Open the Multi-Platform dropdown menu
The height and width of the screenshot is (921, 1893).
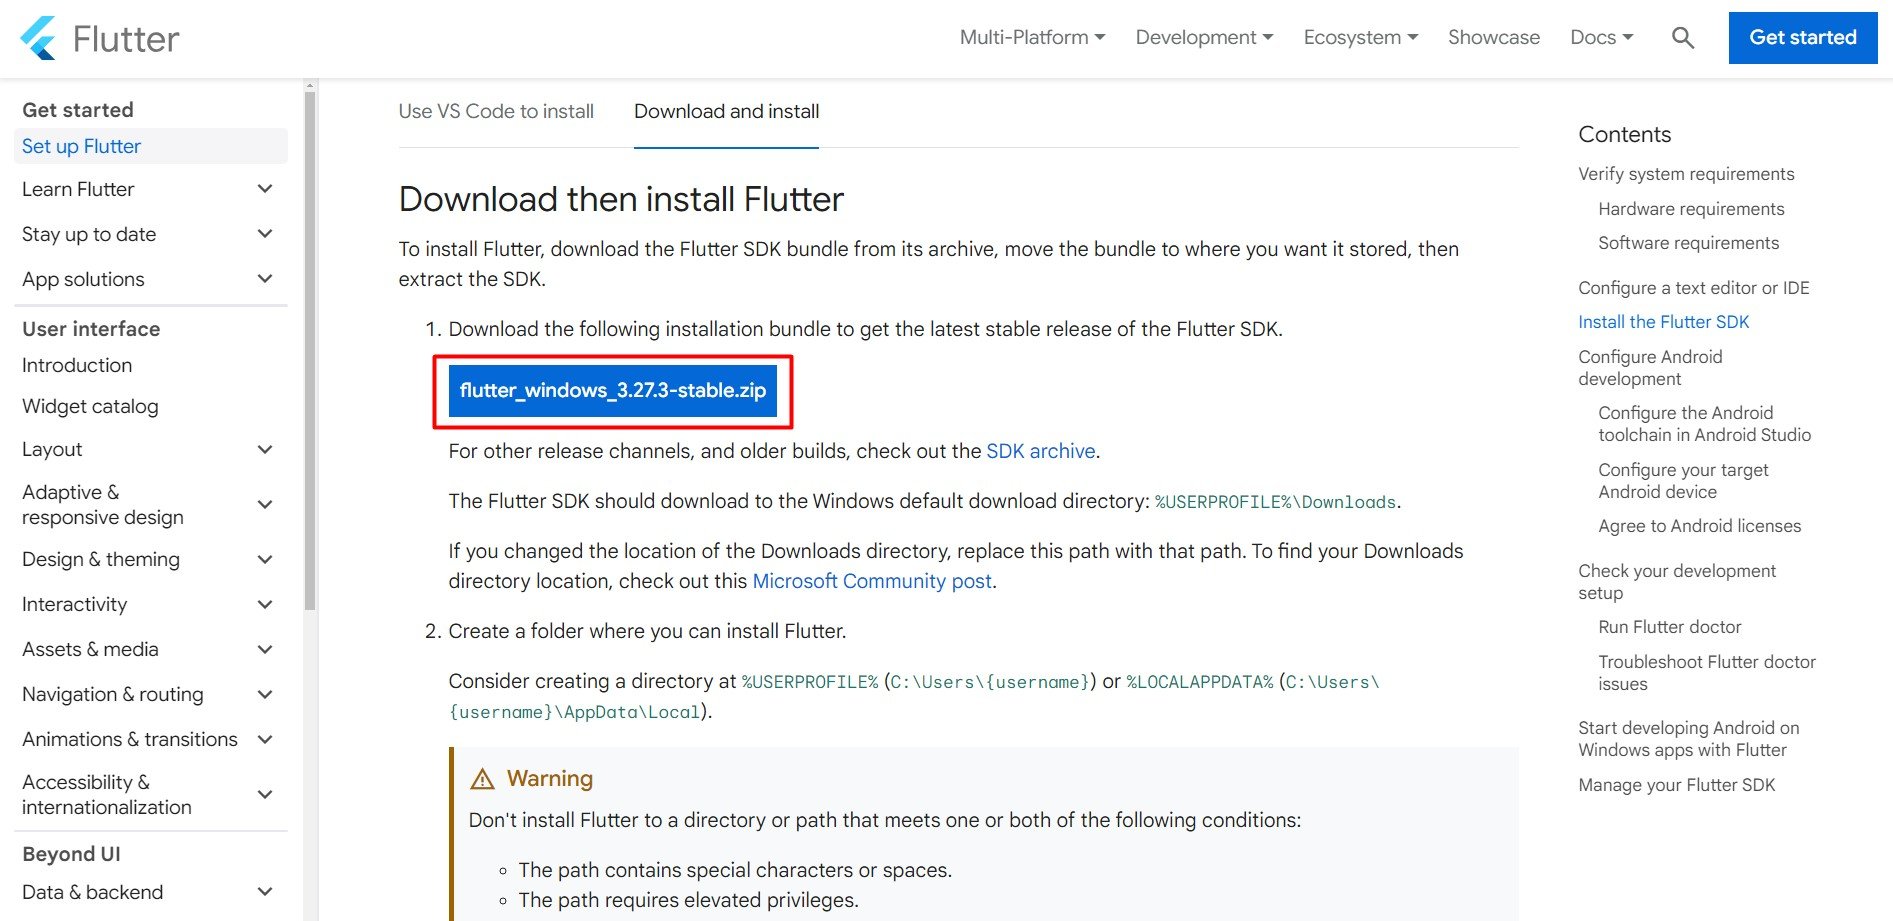tap(1032, 38)
